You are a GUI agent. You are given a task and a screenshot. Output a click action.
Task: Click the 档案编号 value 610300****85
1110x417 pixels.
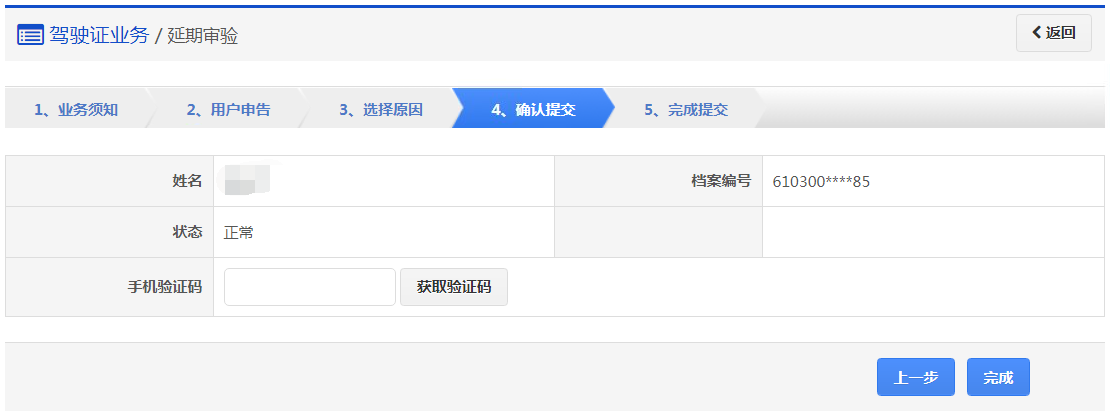coord(821,181)
